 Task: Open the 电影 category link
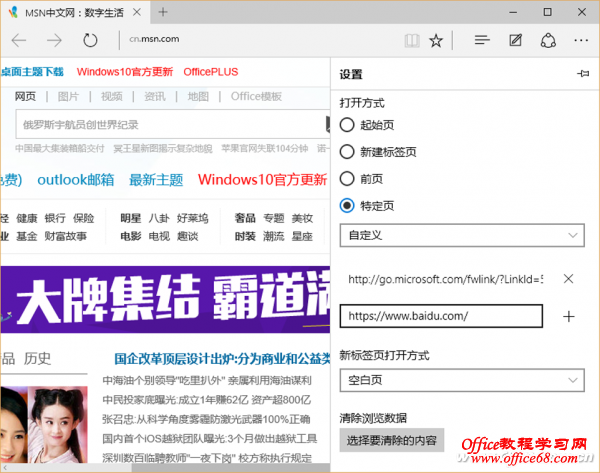[131, 236]
